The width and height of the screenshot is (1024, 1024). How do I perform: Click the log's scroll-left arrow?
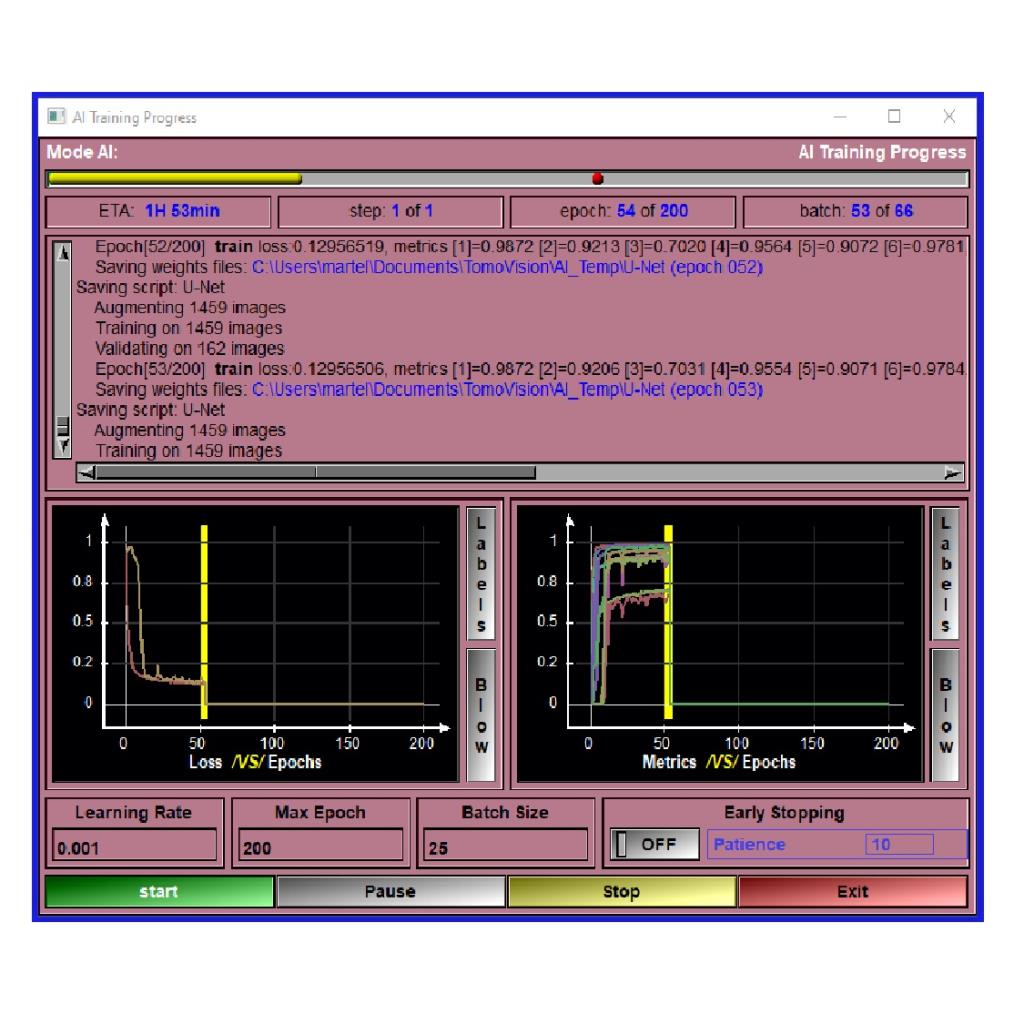86,473
